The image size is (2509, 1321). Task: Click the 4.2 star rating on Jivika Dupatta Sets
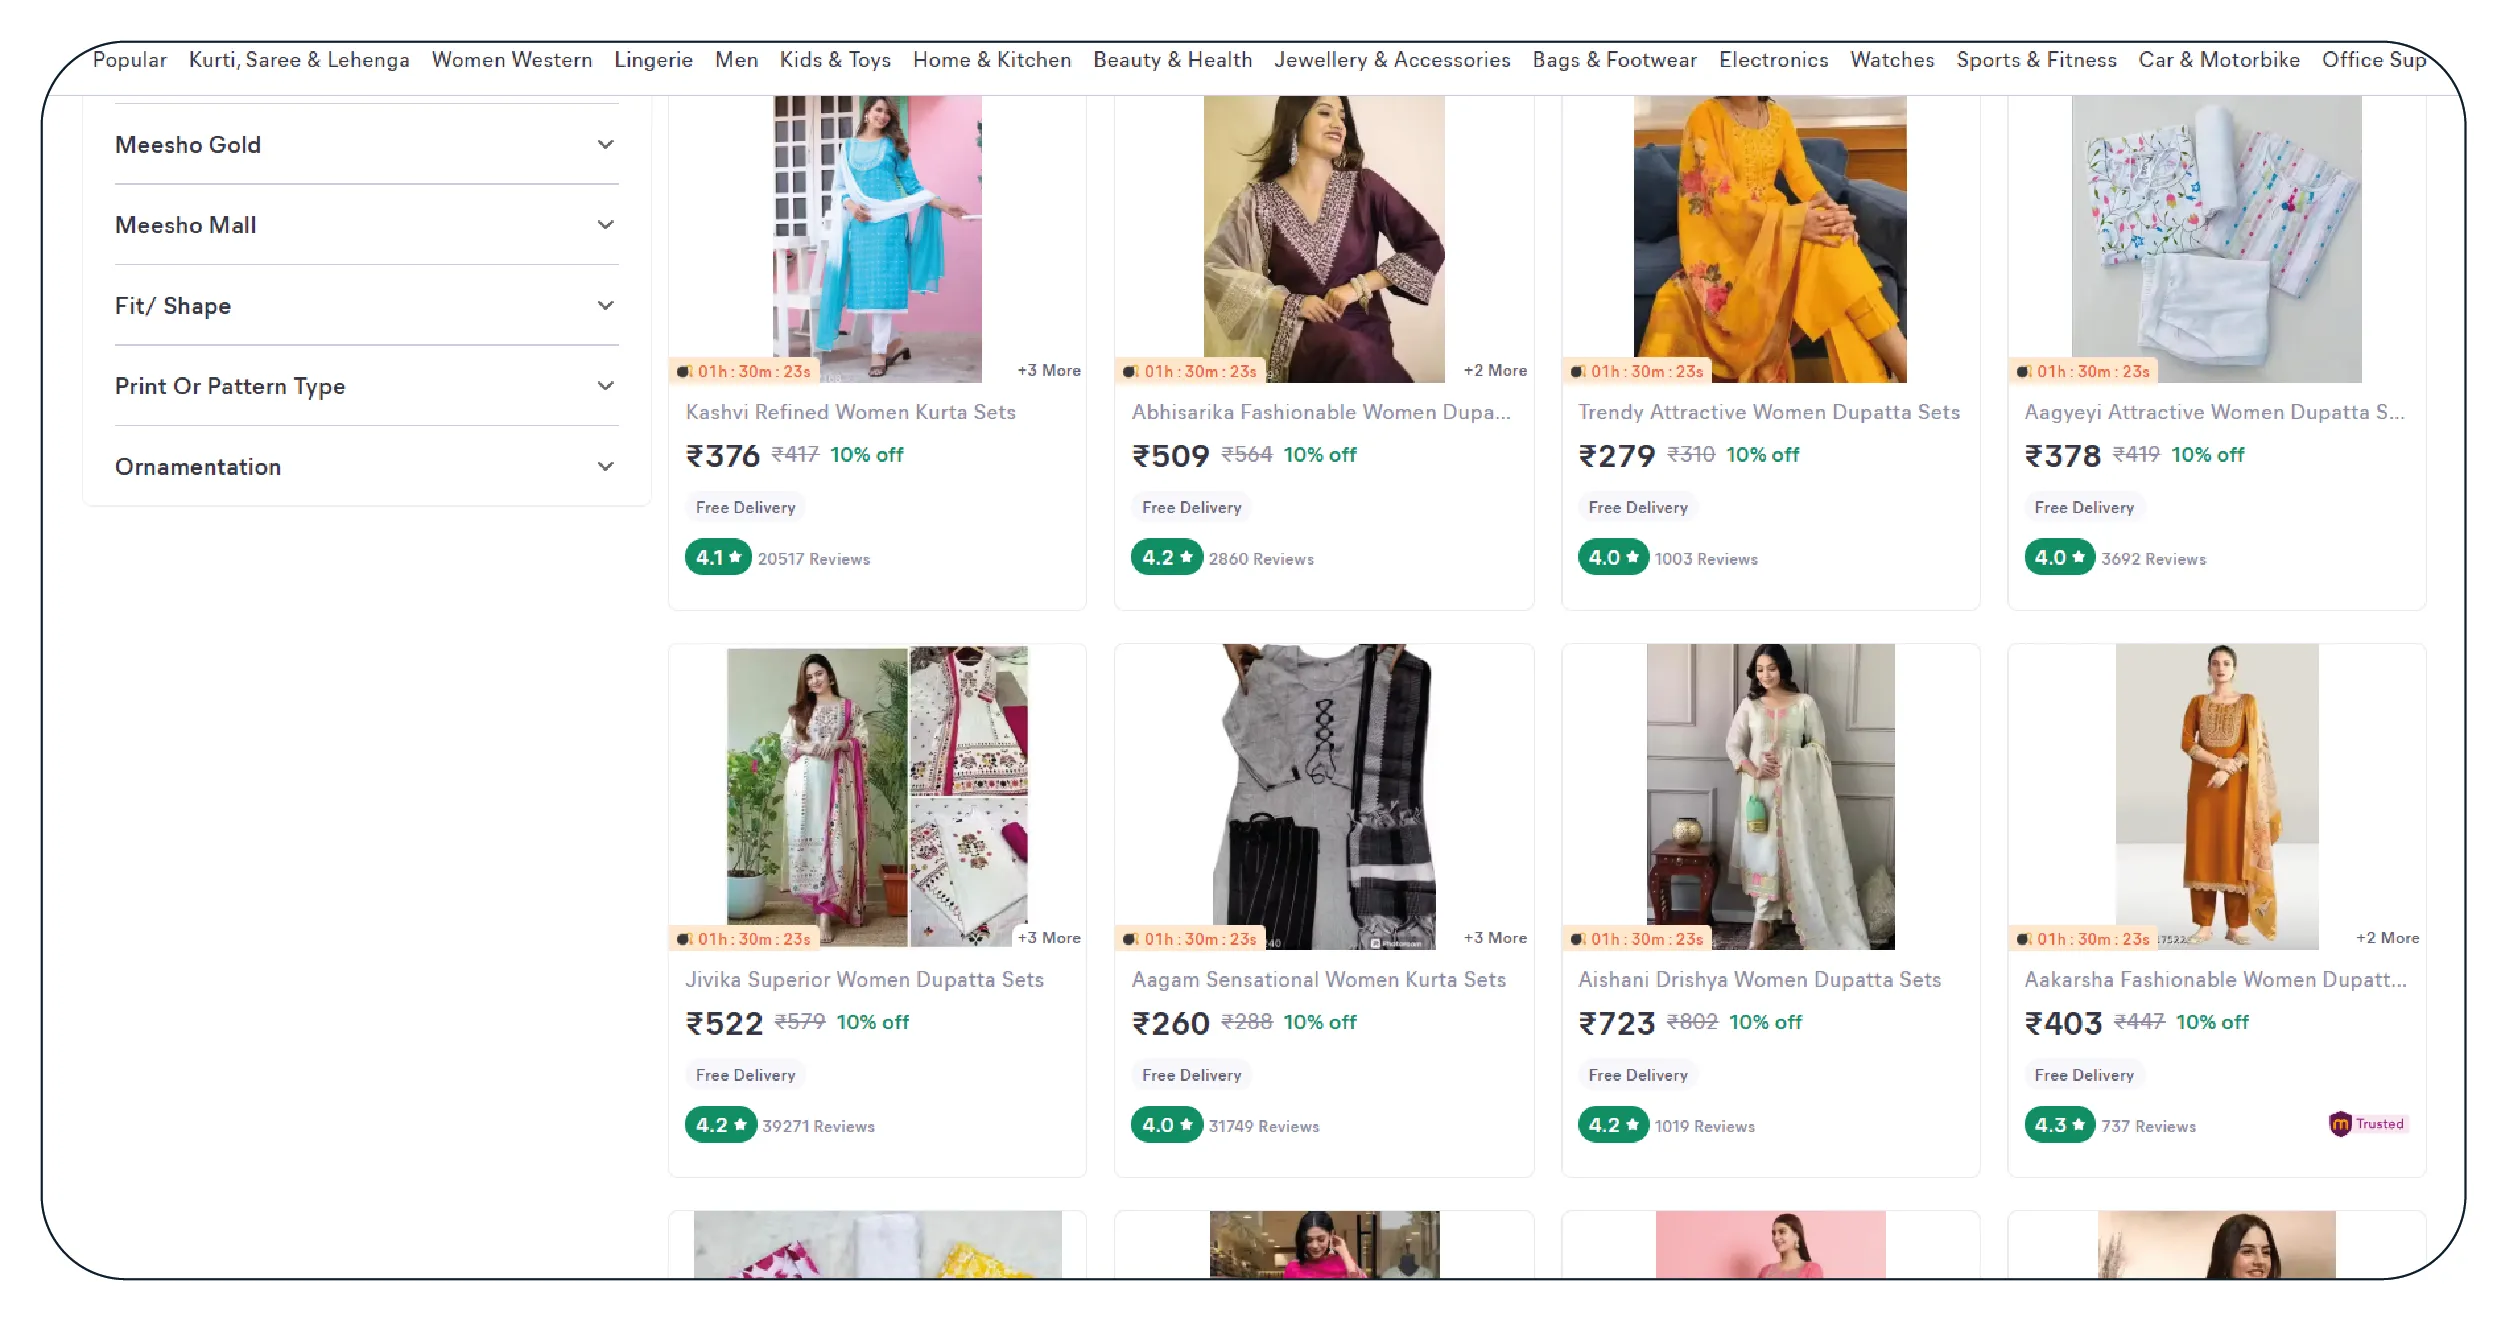719,1125
